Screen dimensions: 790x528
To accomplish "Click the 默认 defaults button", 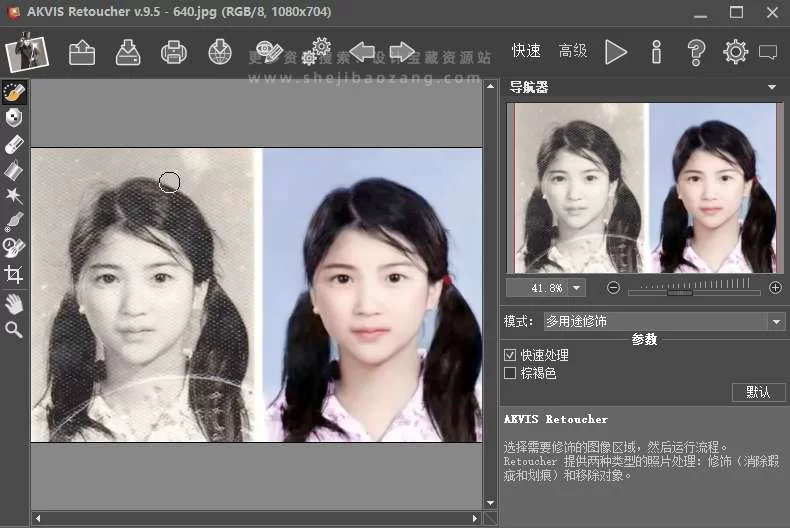I will click(x=758, y=392).
